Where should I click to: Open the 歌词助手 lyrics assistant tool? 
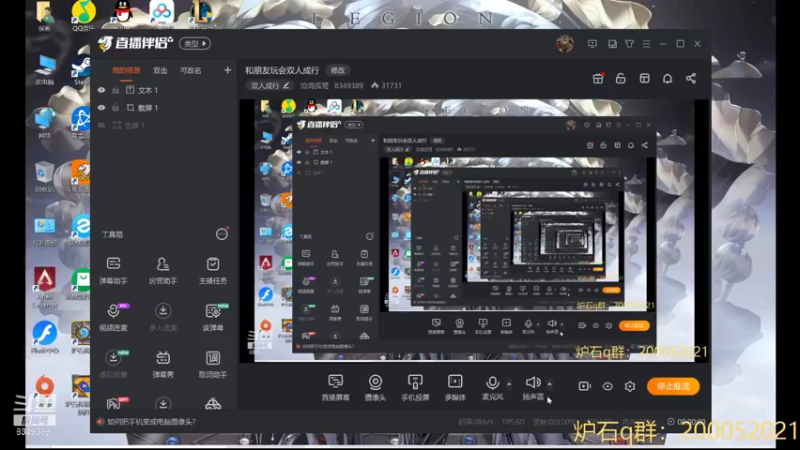[213, 364]
